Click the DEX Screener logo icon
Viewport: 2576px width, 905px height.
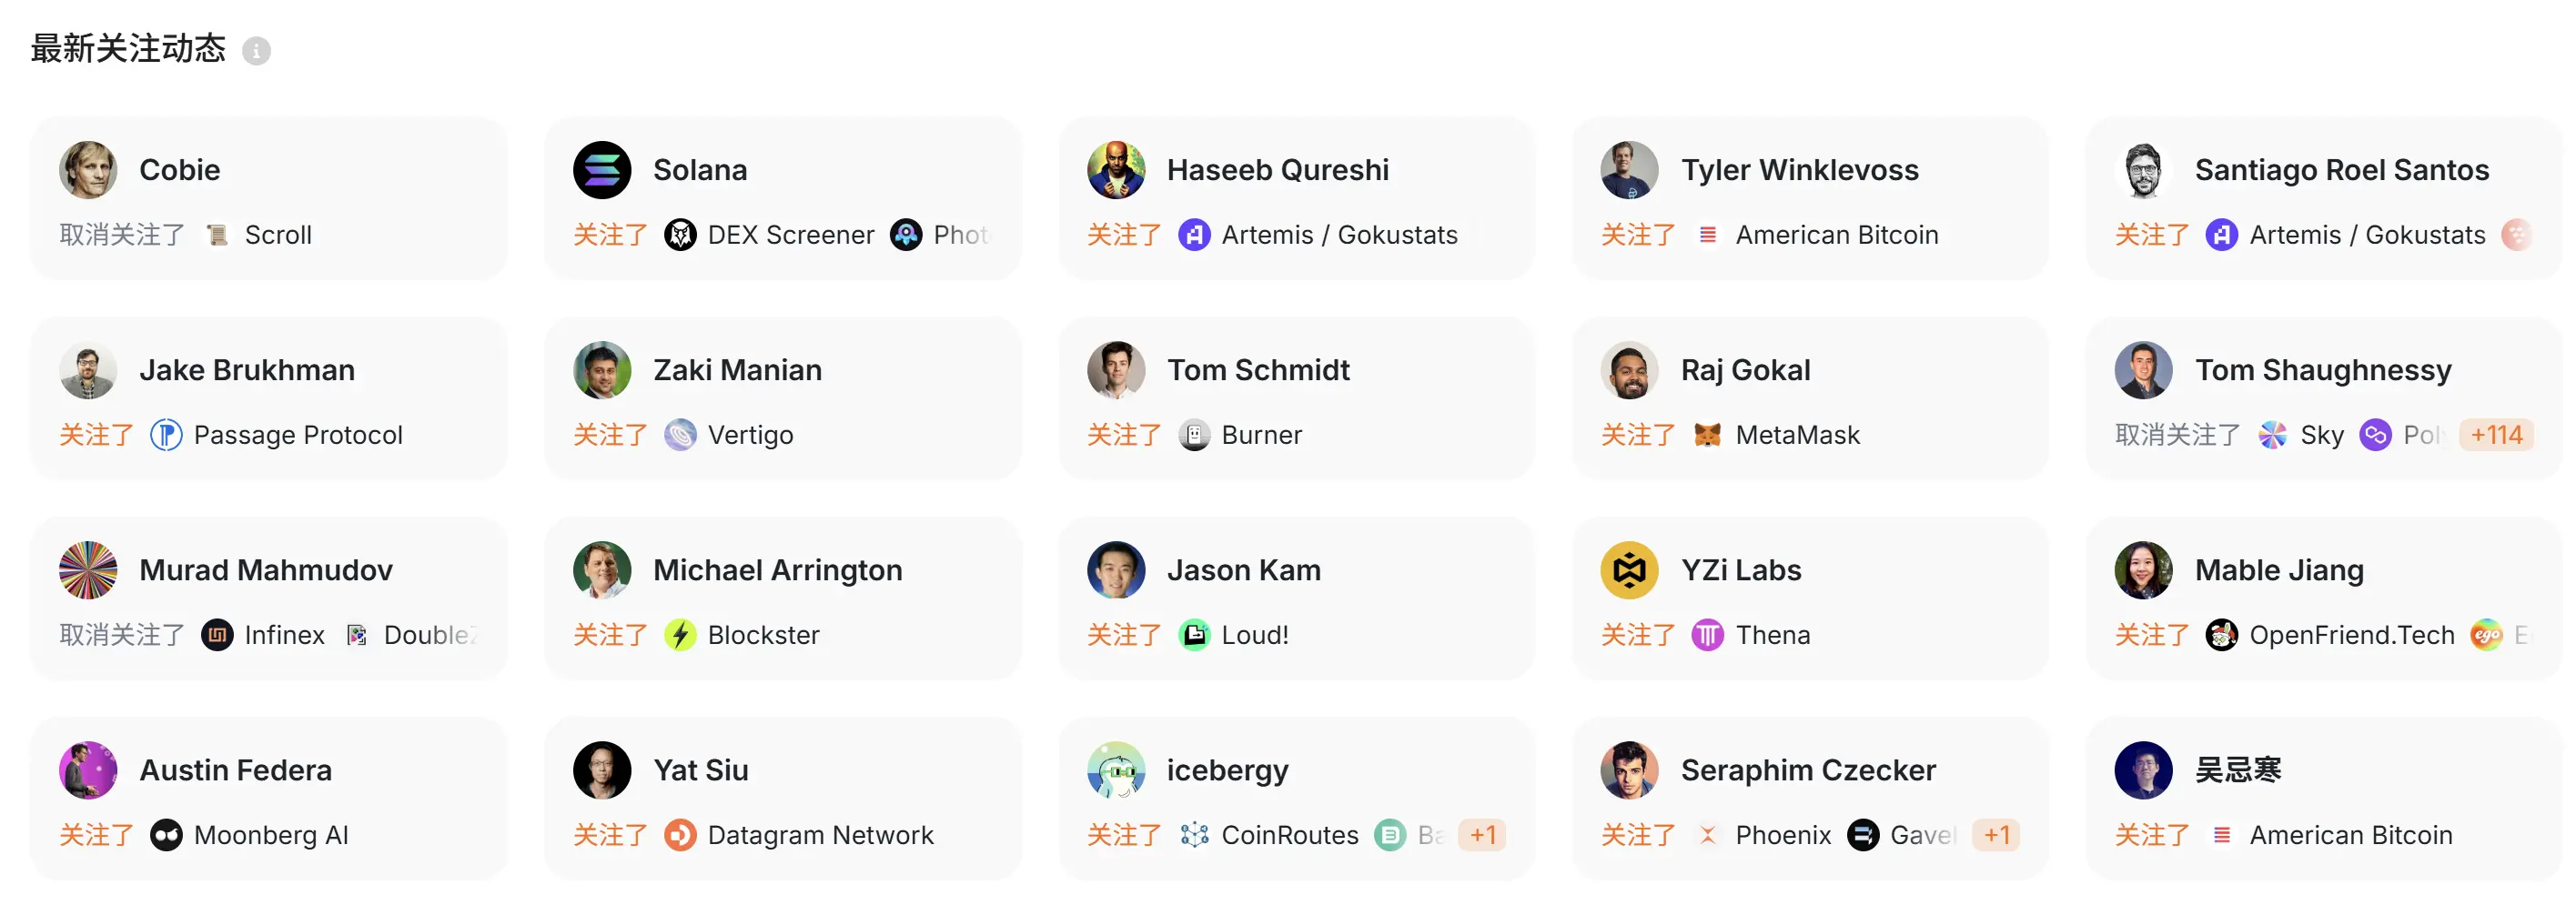tap(680, 235)
